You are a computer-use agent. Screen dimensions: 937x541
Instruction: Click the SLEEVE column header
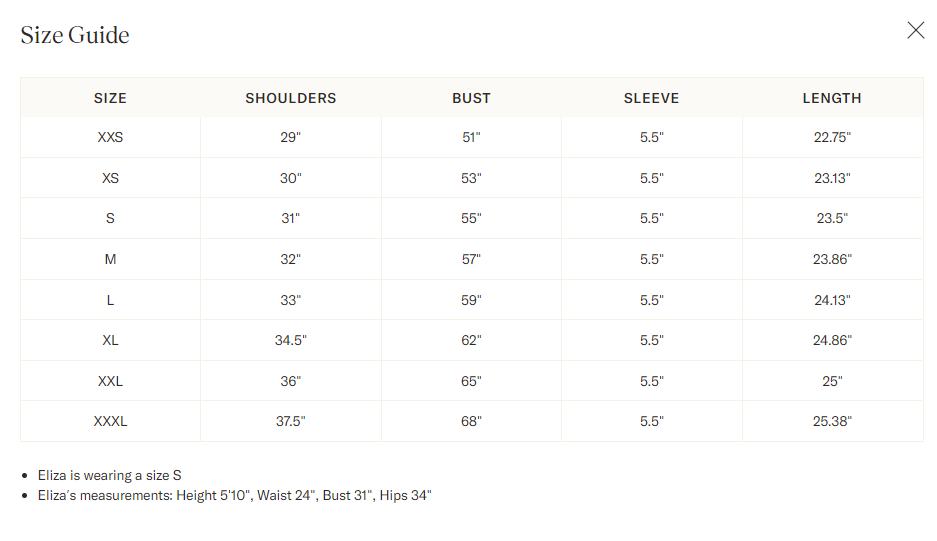(x=651, y=98)
